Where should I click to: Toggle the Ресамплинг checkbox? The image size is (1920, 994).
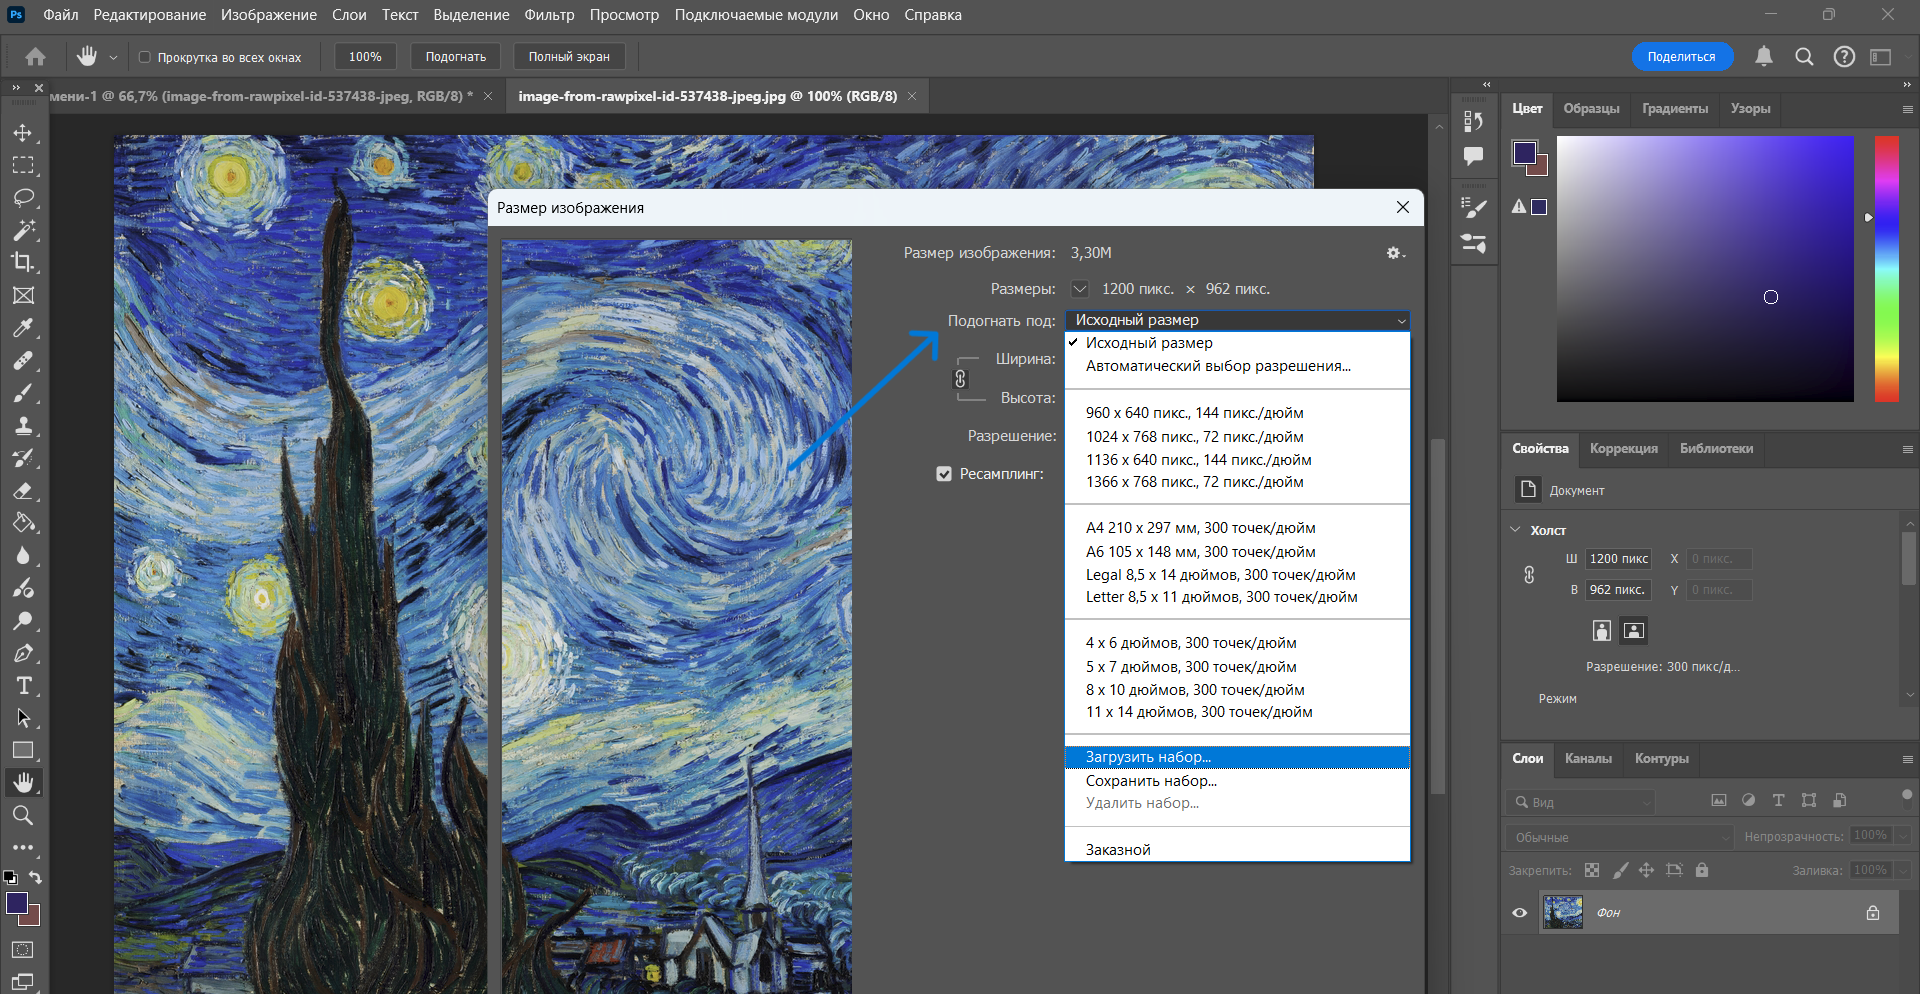tap(944, 474)
